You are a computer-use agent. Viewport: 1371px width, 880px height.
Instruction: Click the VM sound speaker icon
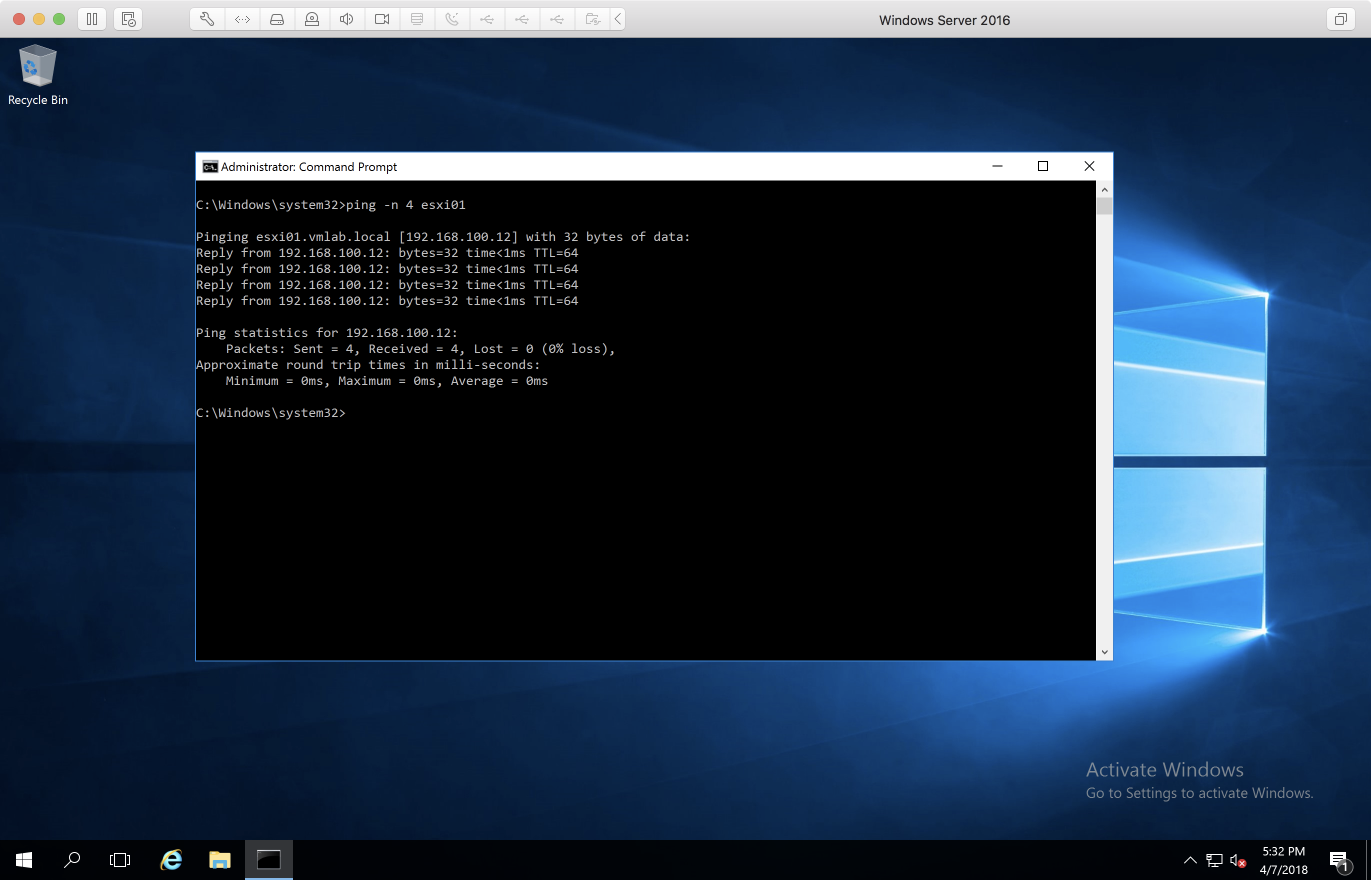click(346, 19)
